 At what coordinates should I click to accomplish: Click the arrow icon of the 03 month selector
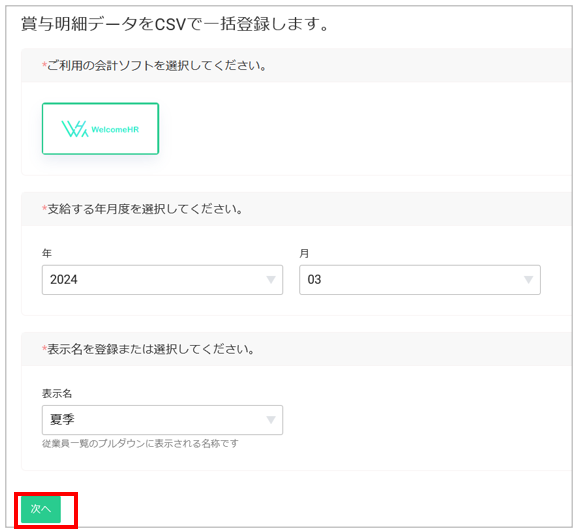[x=529, y=280]
